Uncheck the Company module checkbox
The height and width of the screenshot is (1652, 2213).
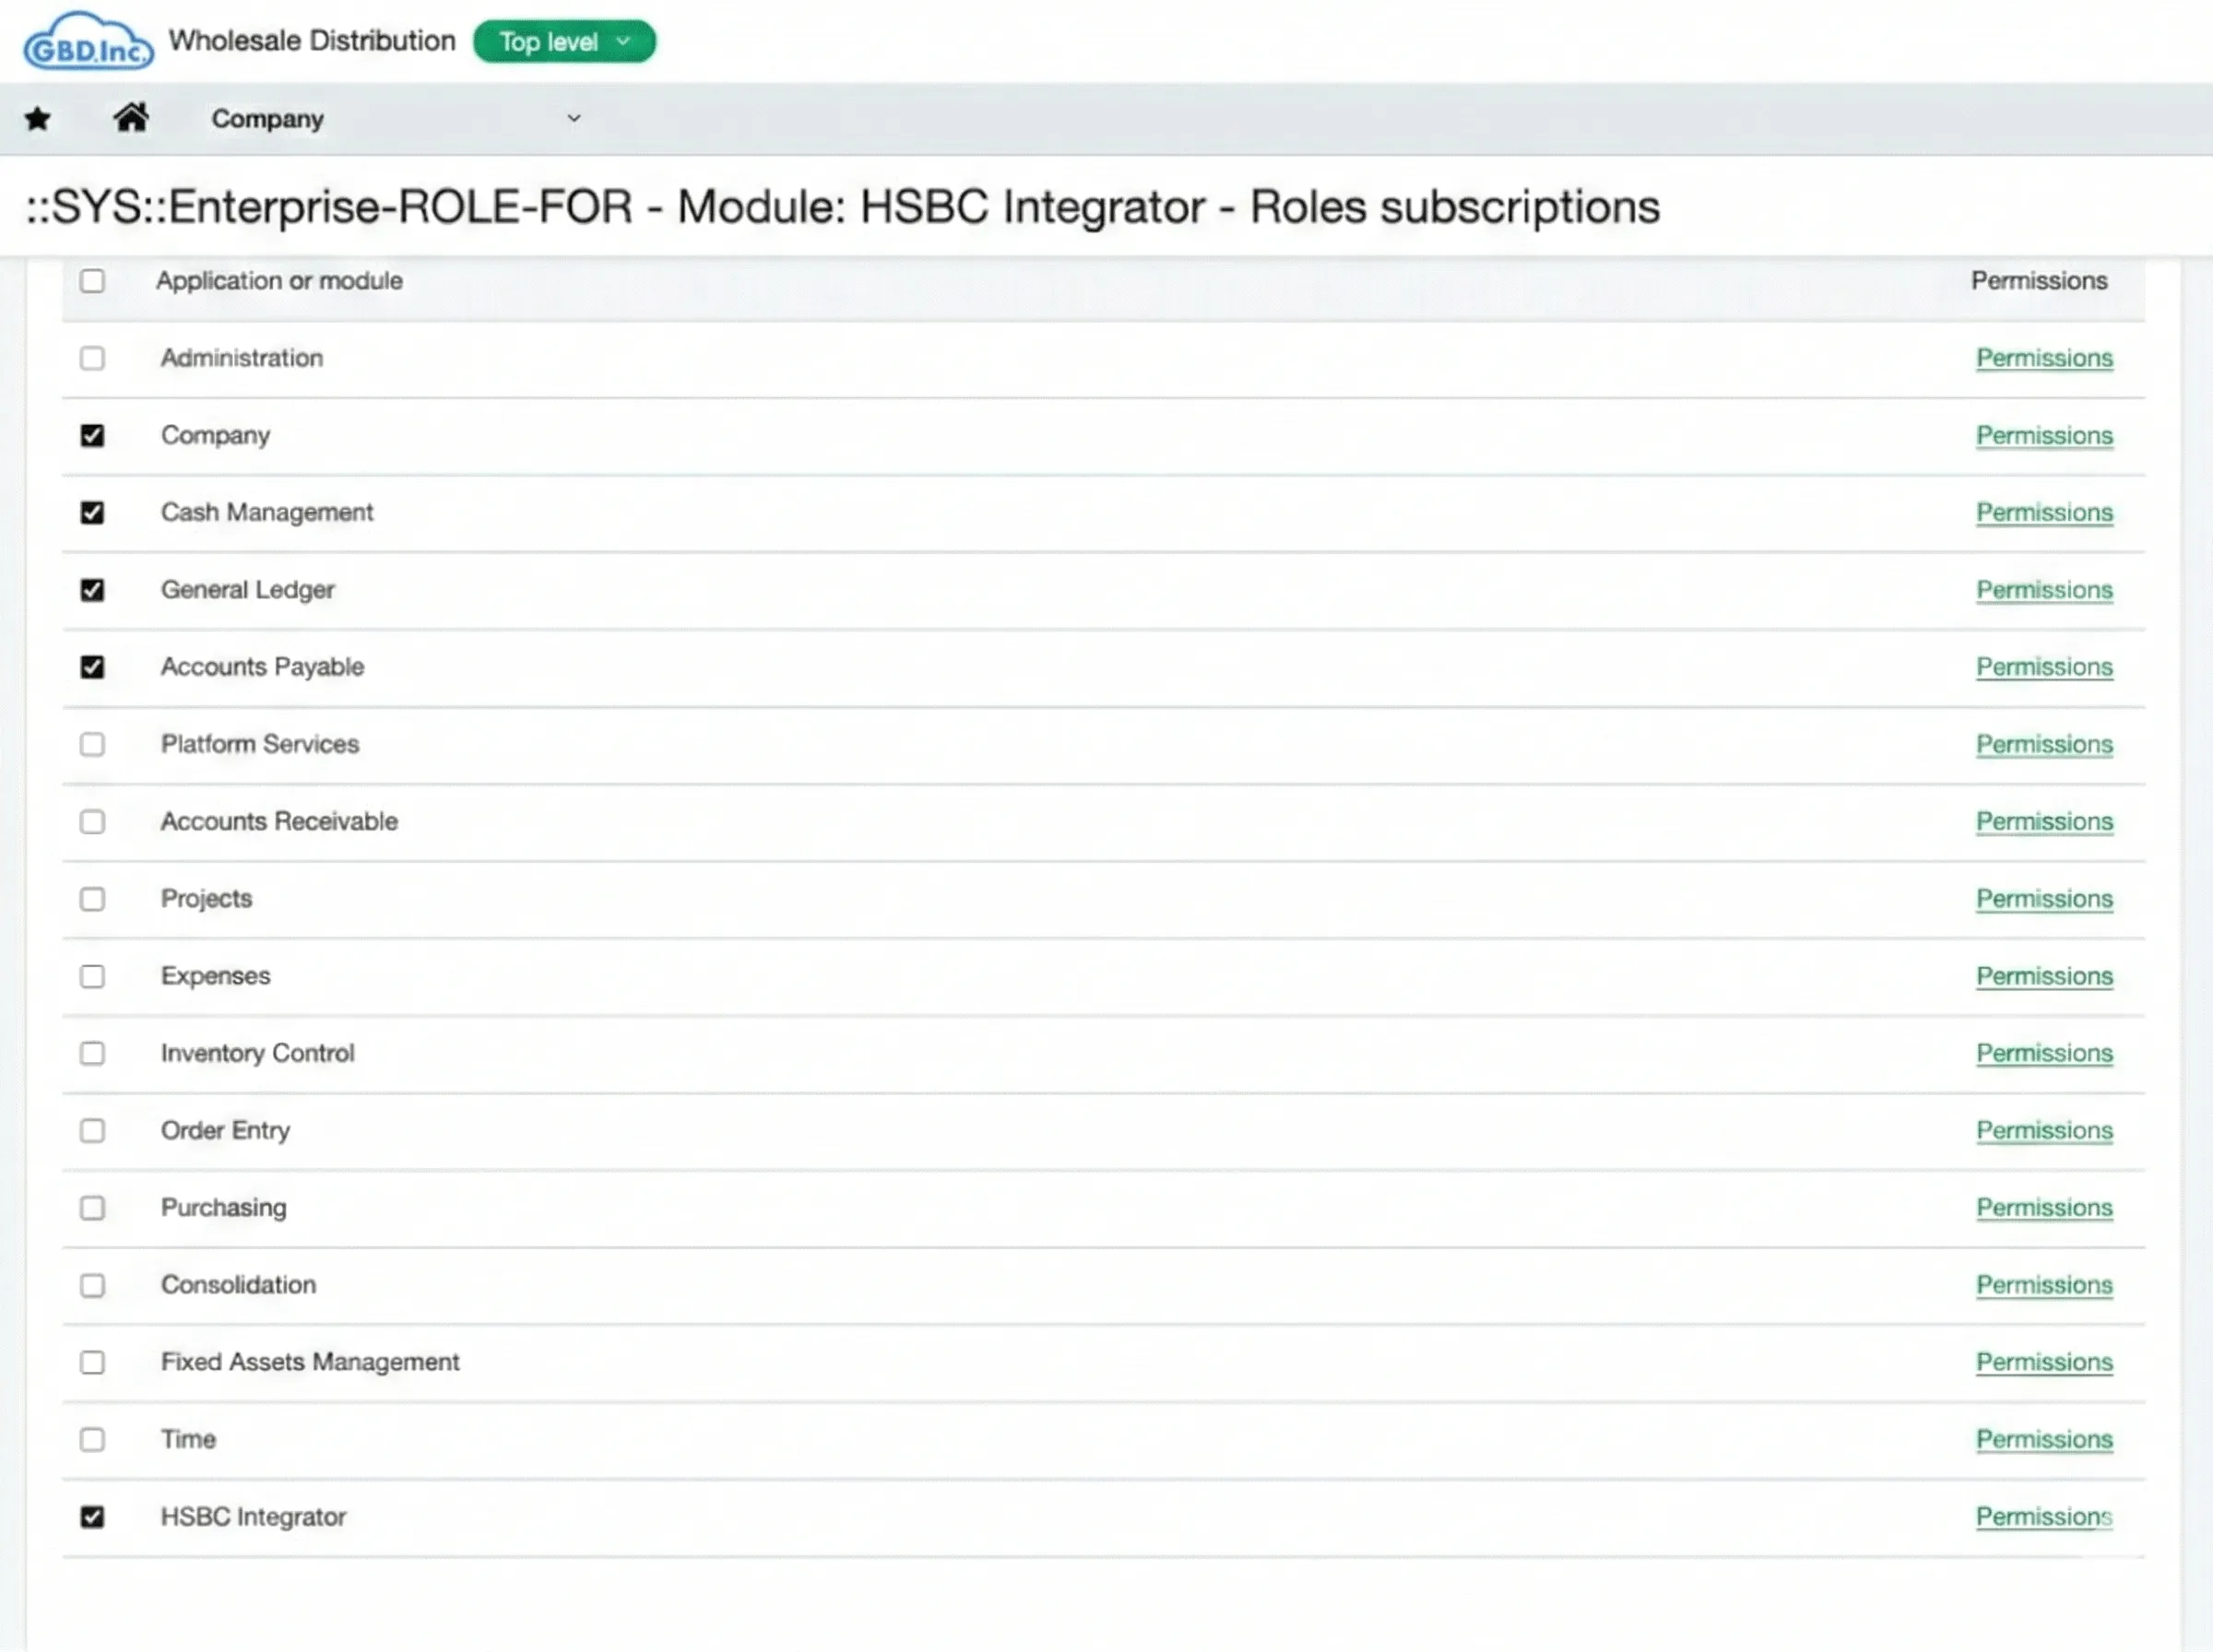92,435
